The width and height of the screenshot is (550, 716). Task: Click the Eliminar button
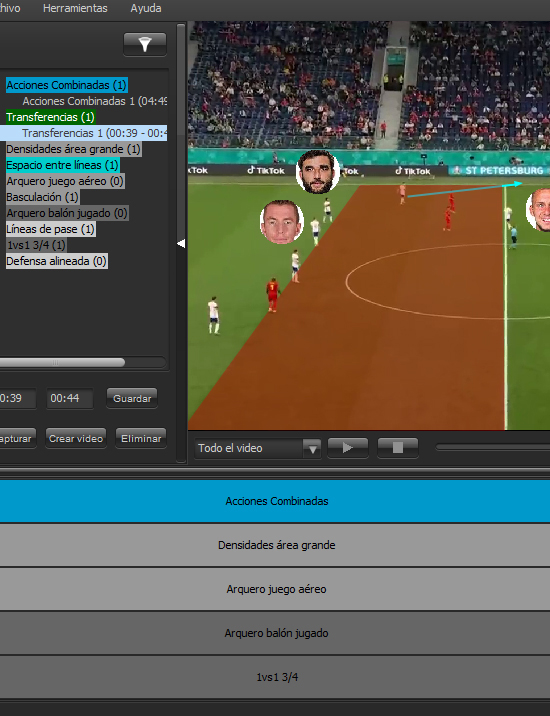click(x=141, y=438)
